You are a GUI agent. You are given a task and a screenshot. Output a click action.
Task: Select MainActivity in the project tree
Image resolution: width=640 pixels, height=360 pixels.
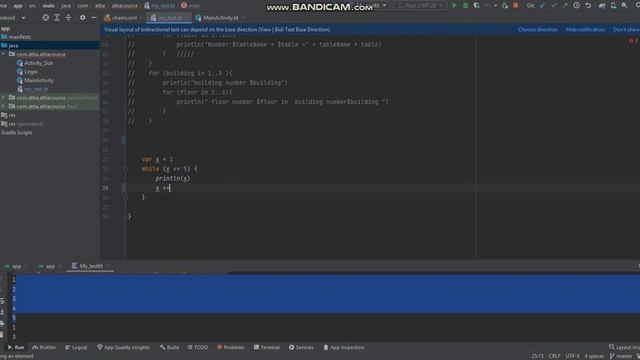[35, 80]
